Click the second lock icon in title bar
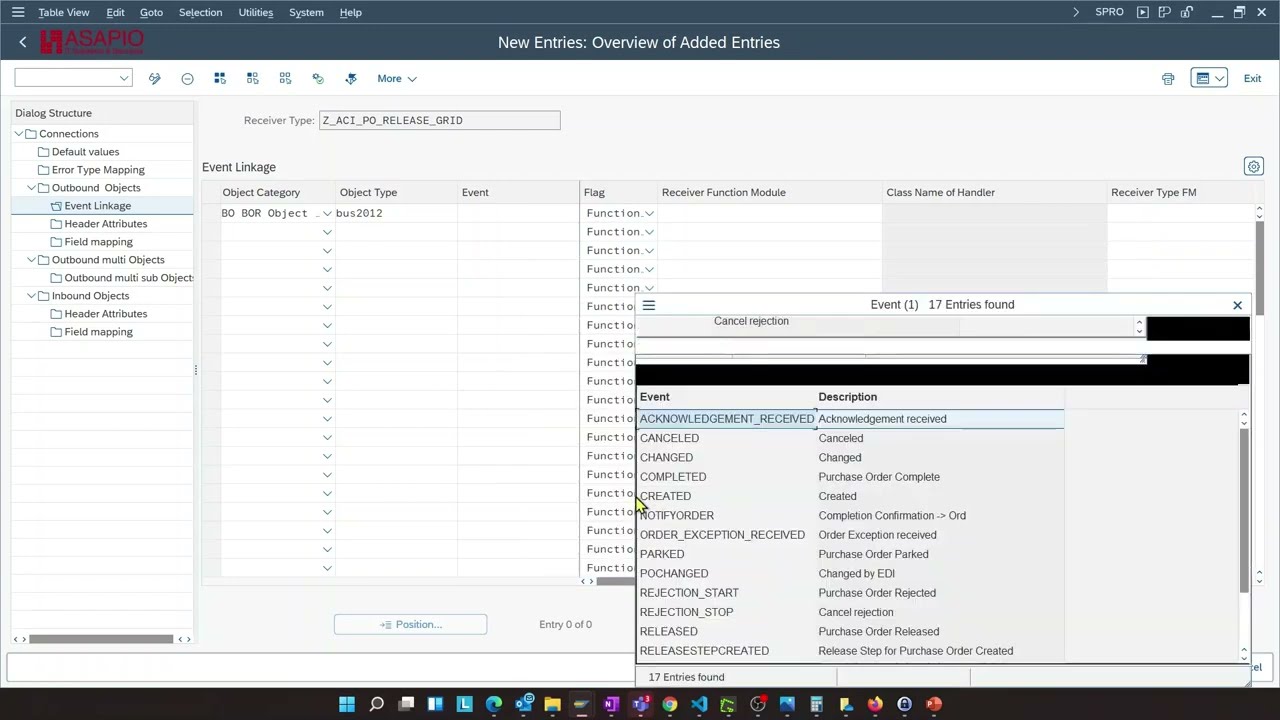 coord(1187,12)
